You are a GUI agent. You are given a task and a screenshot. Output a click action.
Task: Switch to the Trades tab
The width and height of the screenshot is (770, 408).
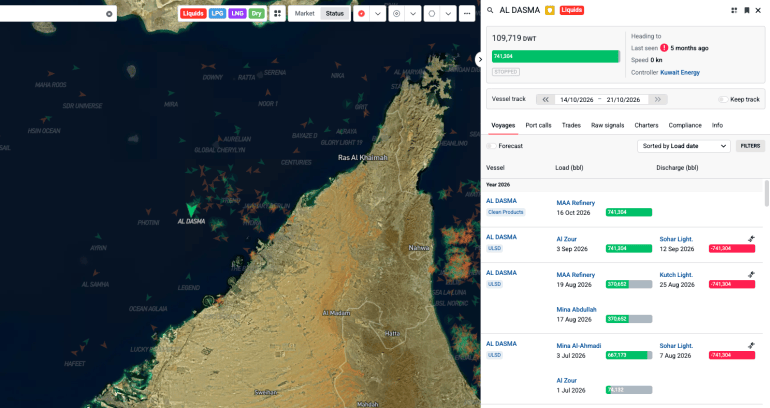tap(571, 125)
